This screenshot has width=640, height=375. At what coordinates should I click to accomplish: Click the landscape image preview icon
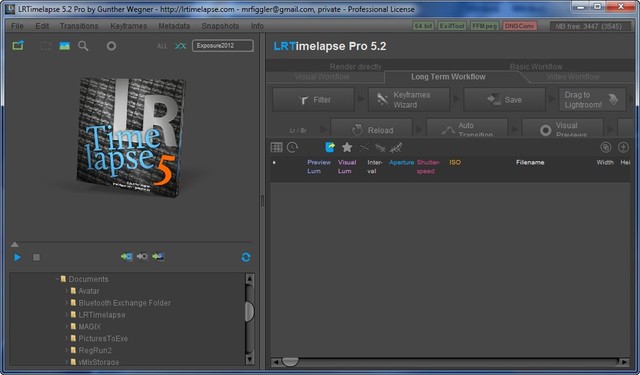point(64,46)
